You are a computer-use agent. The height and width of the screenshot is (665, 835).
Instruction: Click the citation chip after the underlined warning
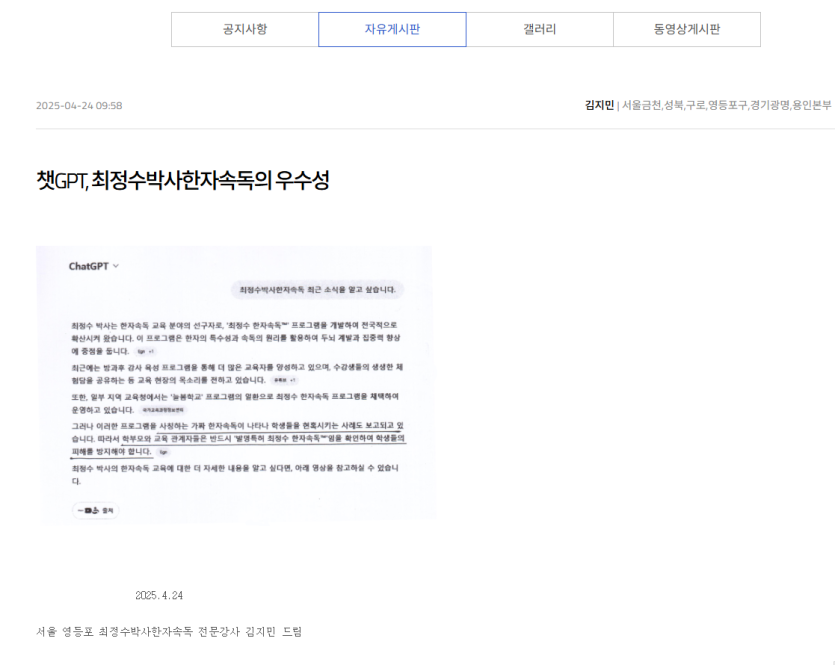pos(163,452)
